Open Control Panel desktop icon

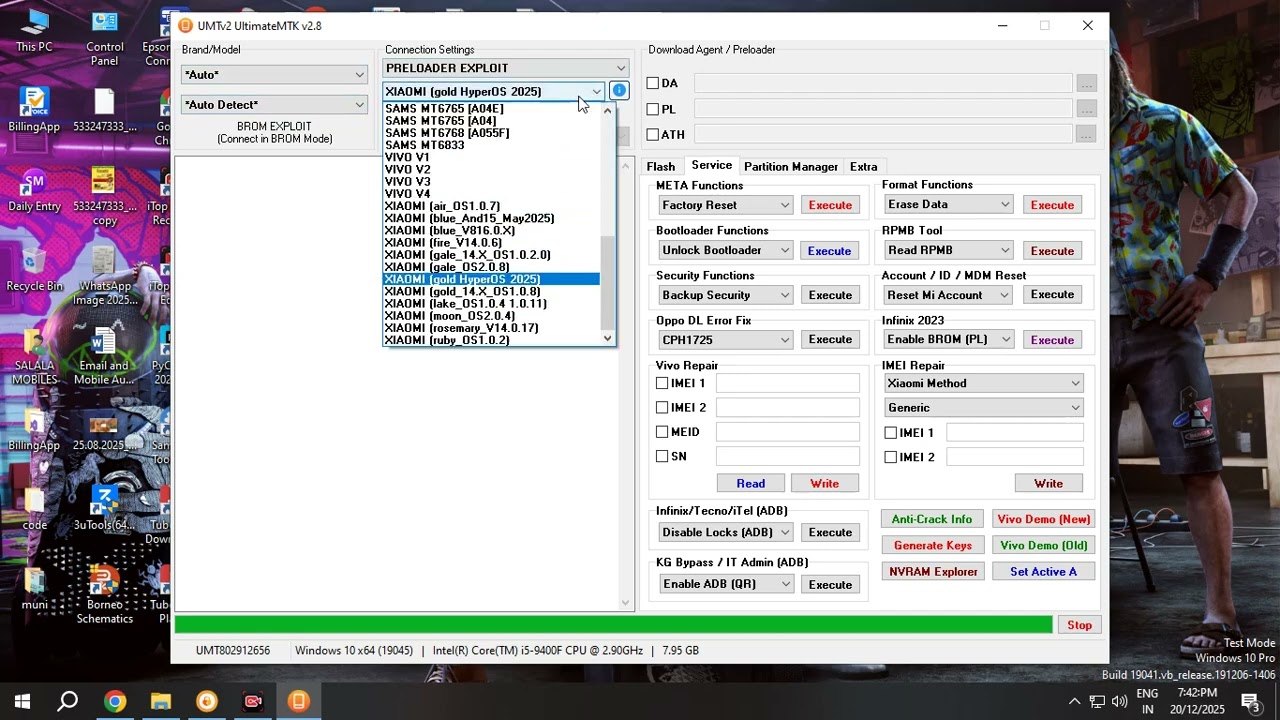click(105, 38)
